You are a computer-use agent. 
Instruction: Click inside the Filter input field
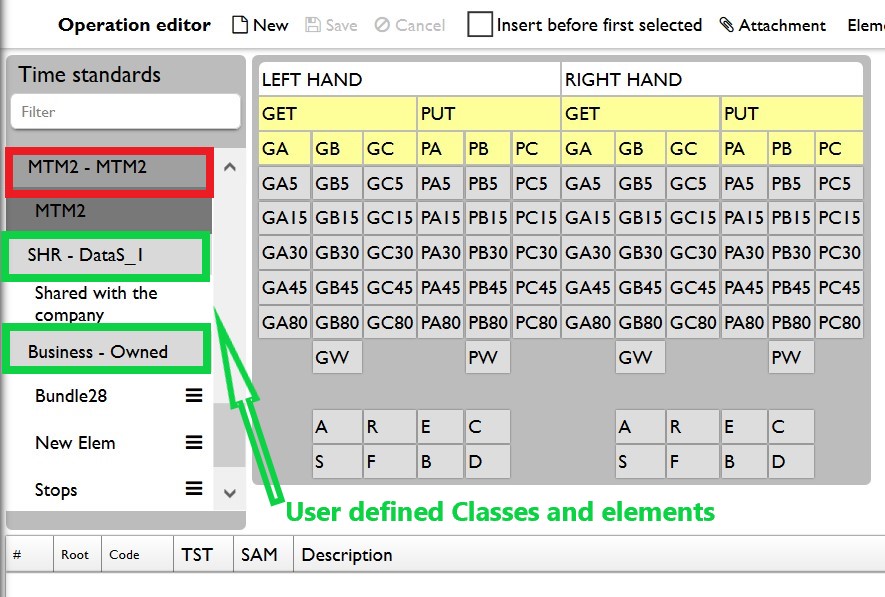point(124,112)
